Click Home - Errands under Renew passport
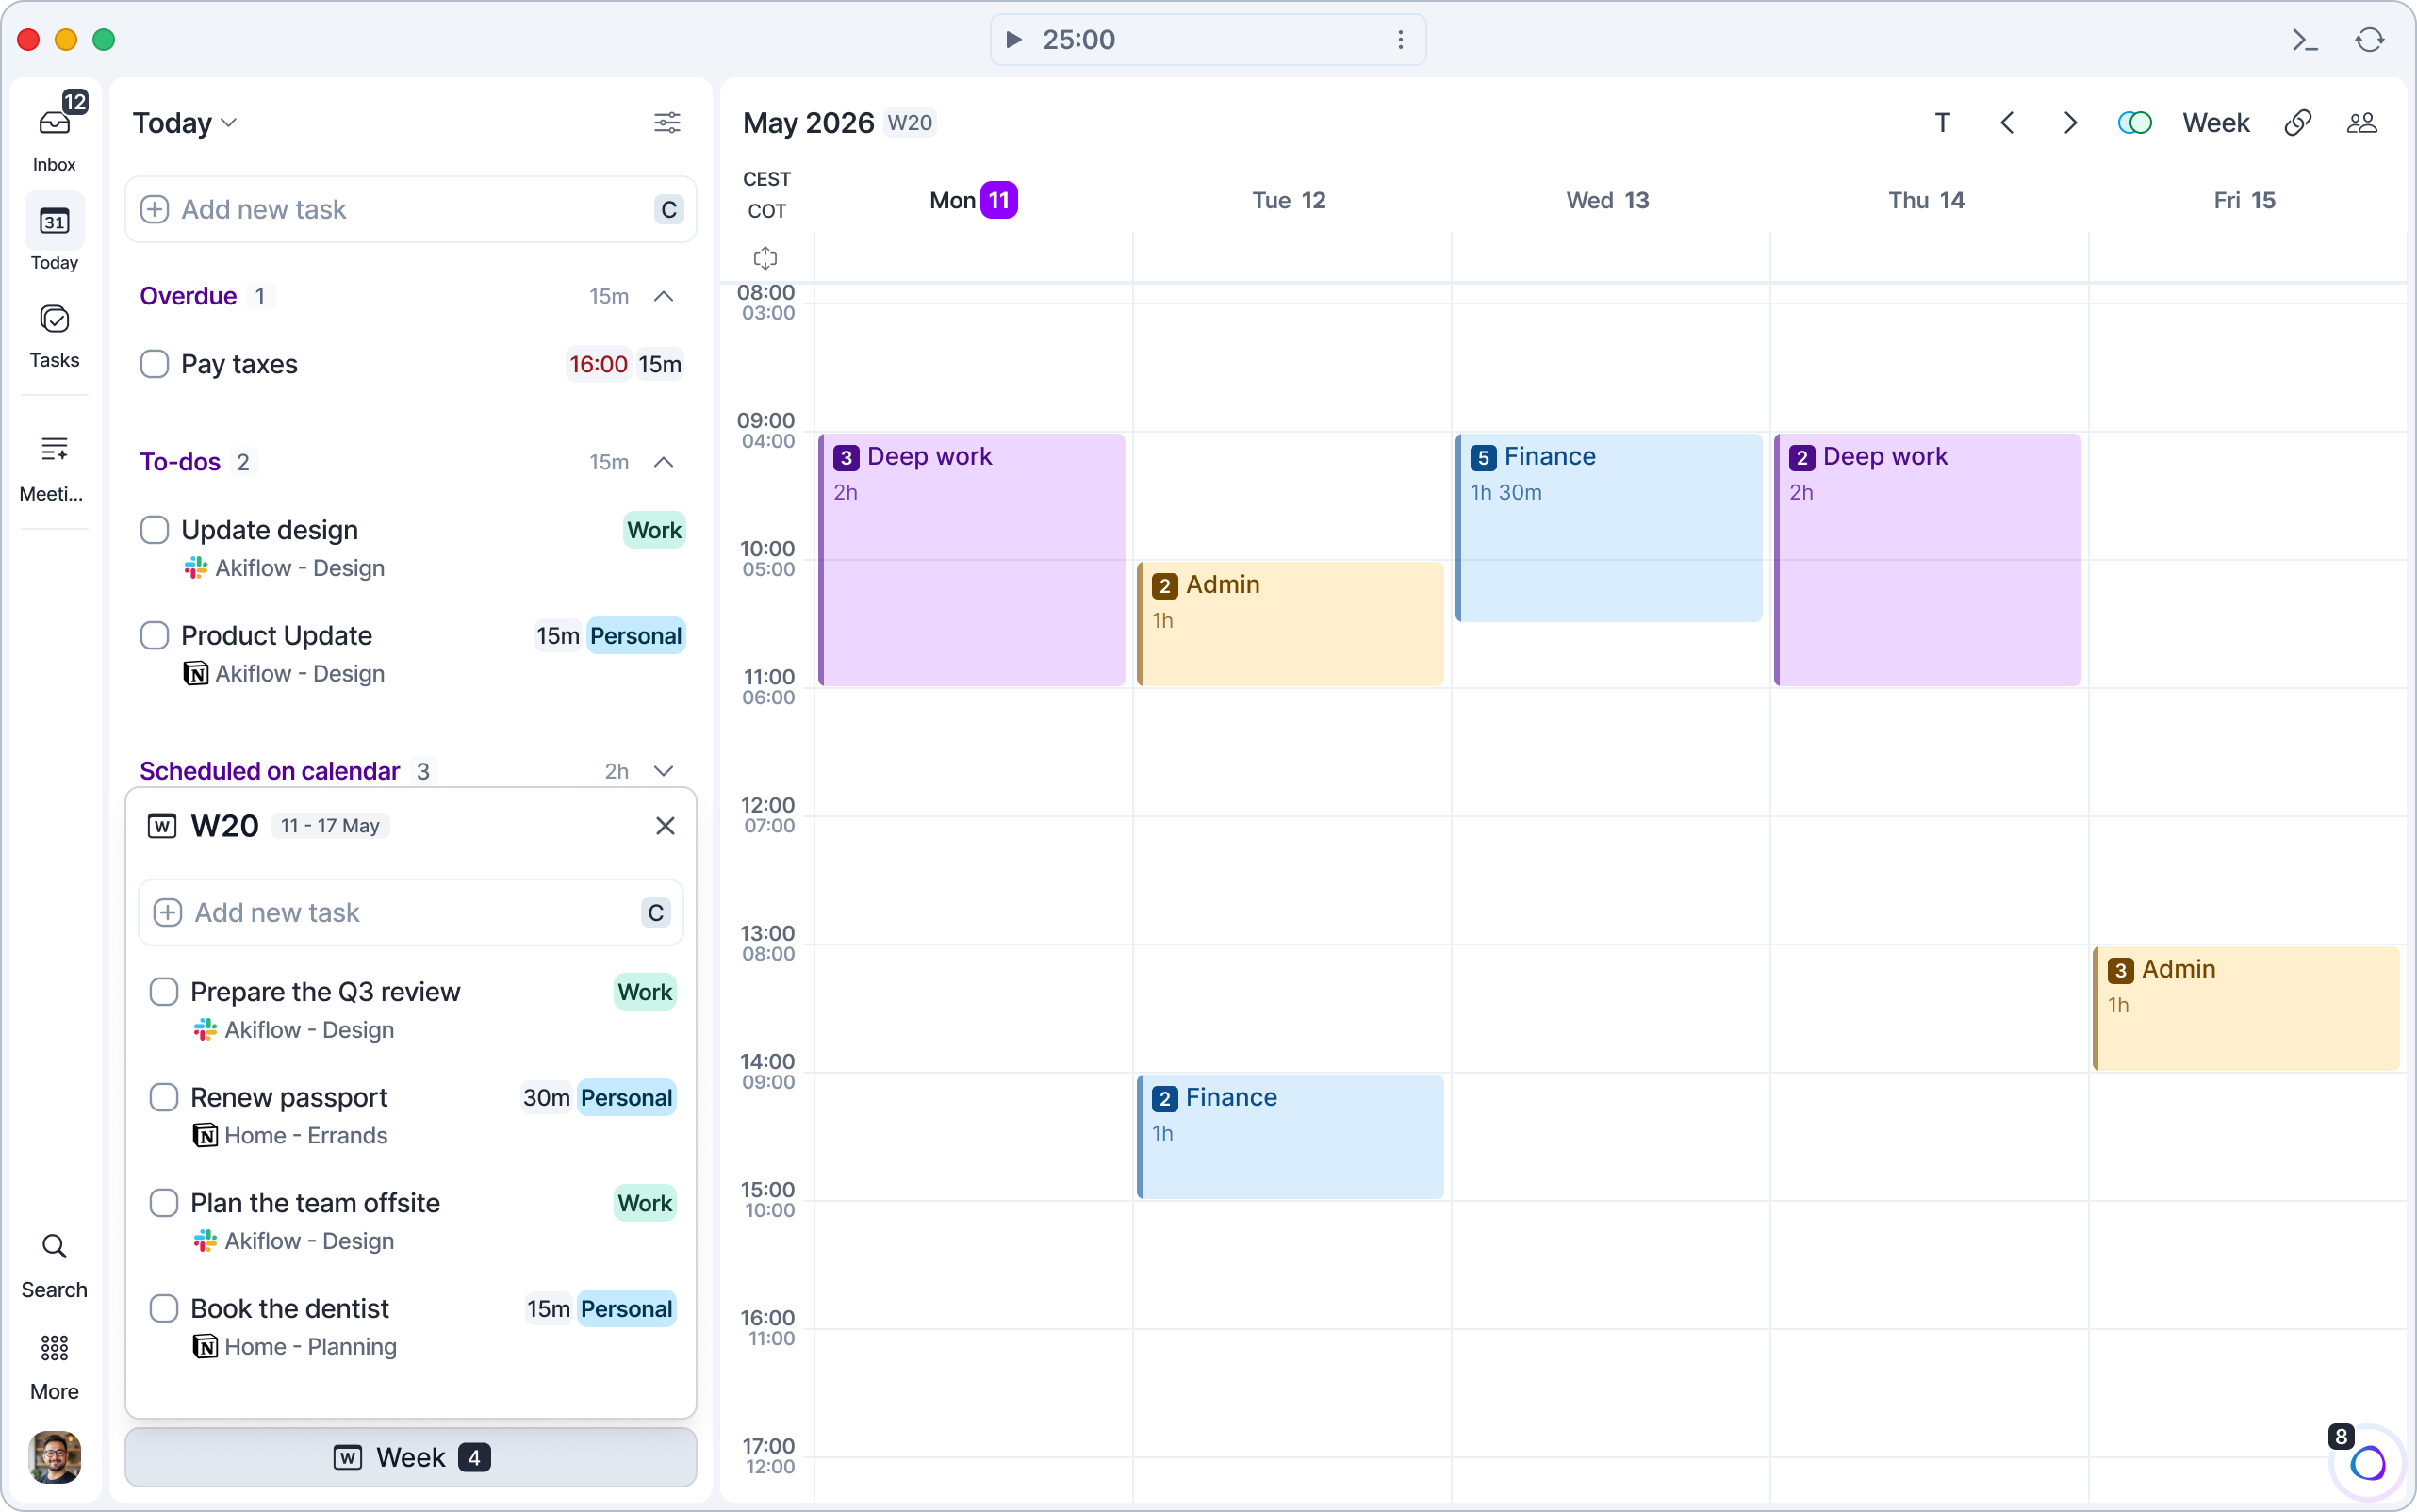This screenshot has height=1512, width=2417. 305,1135
